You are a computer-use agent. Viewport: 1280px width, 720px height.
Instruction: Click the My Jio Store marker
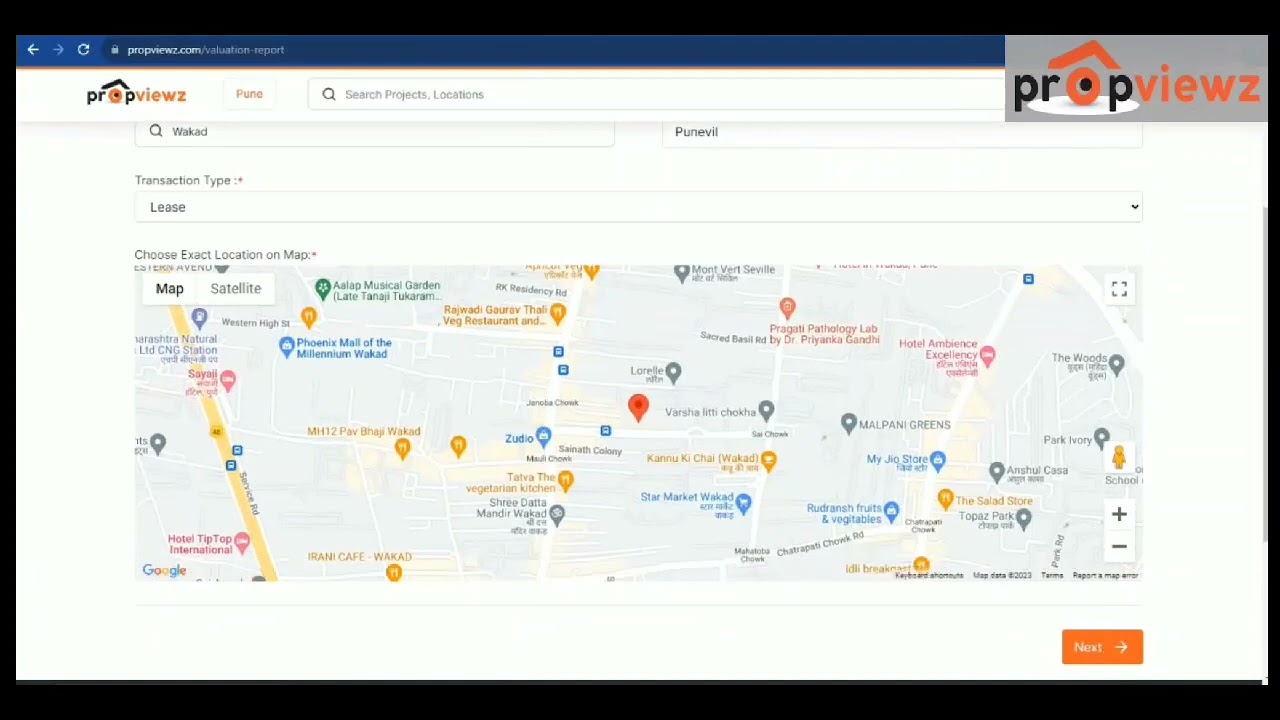pyautogui.click(x=937, y=460)
